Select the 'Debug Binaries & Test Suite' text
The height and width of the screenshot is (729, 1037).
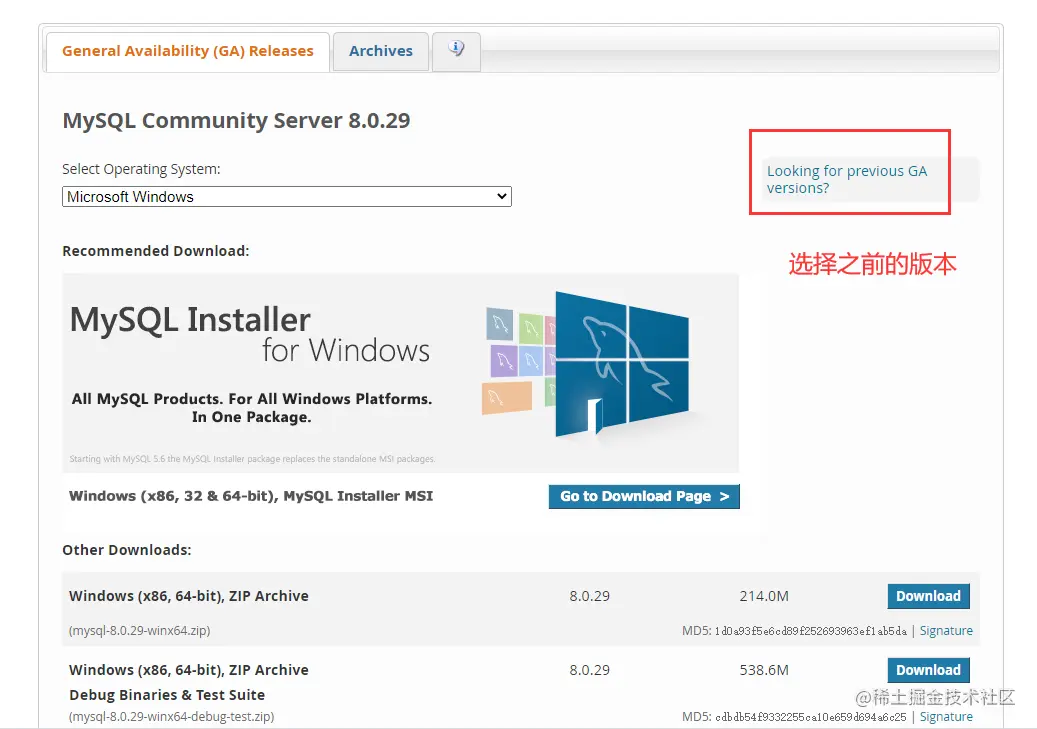pos(167,695)
